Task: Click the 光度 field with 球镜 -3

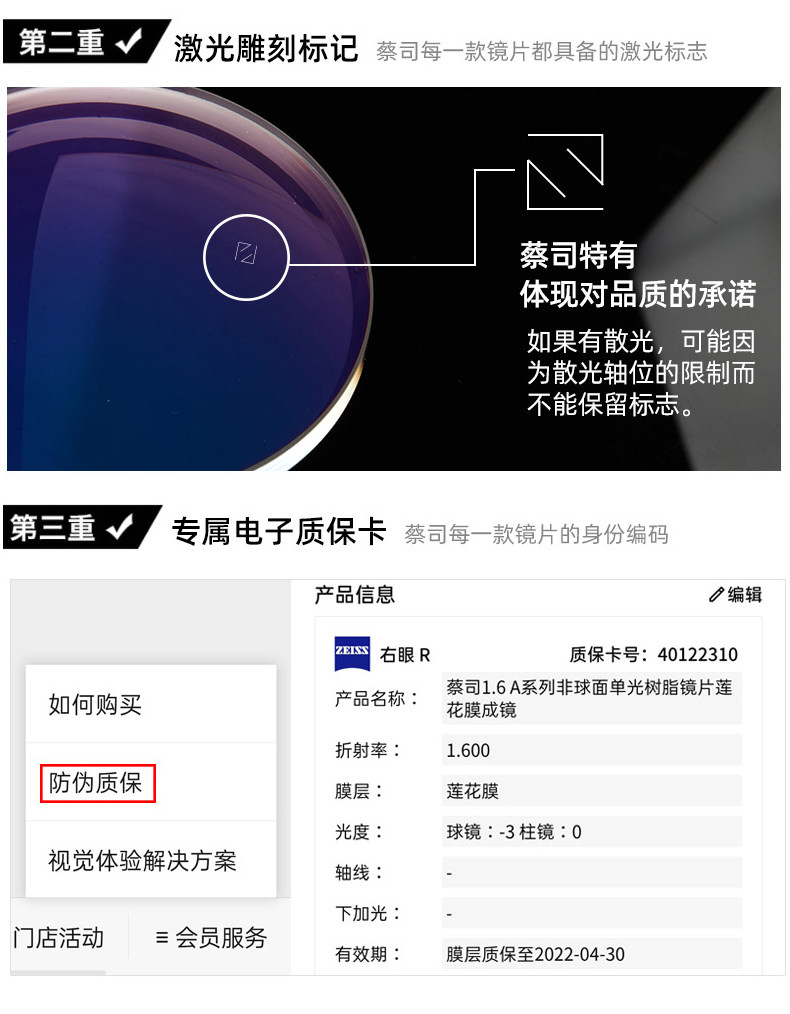Action: point(592,832)
